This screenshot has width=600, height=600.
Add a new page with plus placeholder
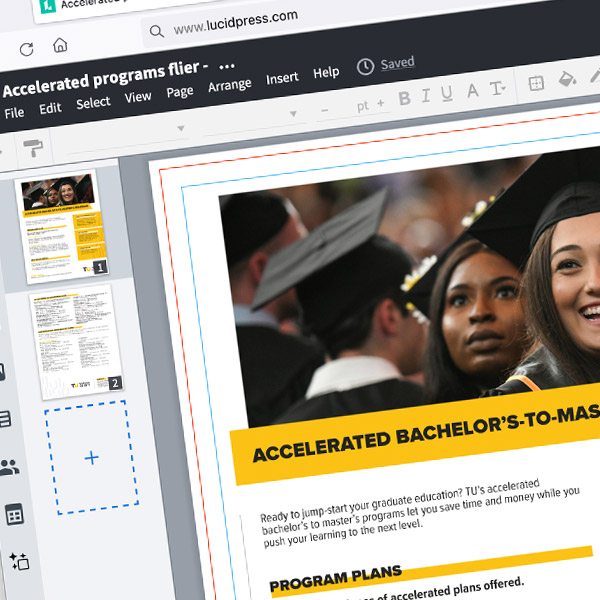point(91,457)
